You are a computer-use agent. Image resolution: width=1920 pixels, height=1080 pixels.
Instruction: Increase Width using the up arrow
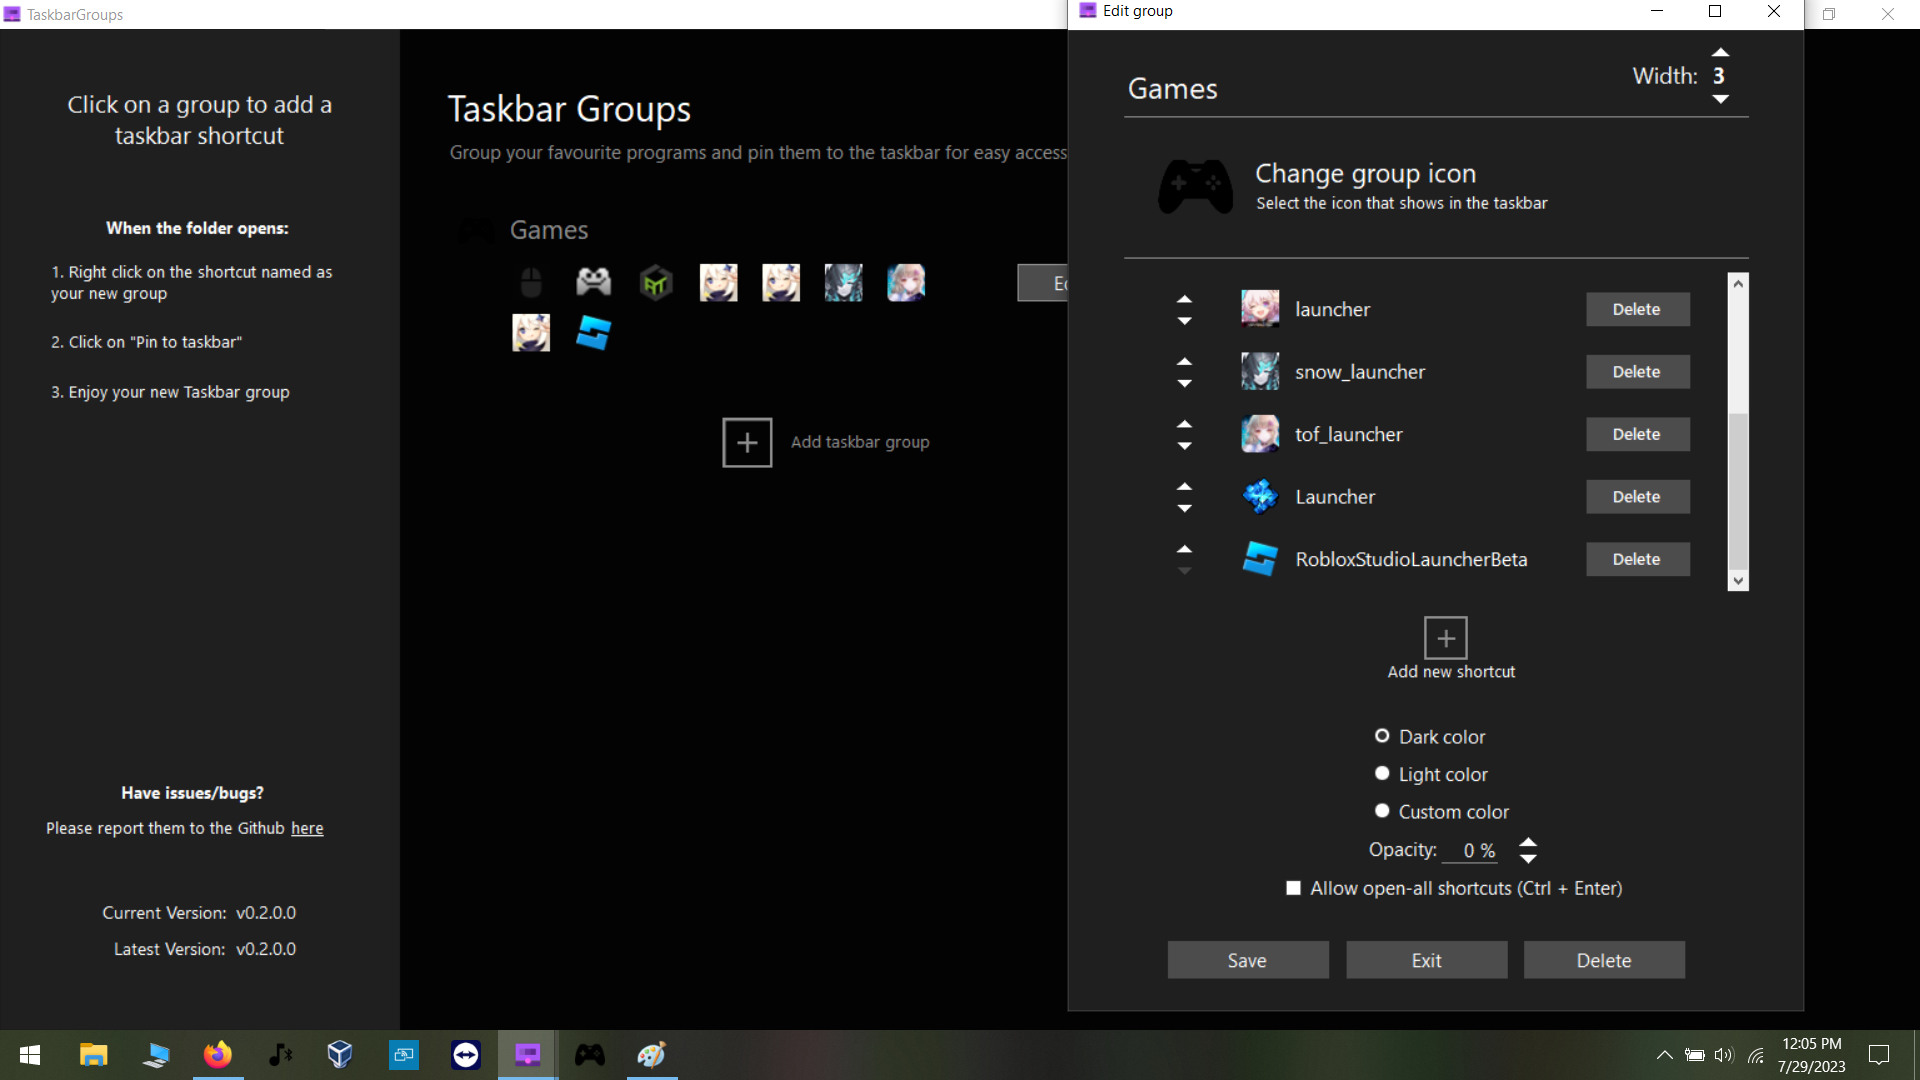tap(1721, 52)
